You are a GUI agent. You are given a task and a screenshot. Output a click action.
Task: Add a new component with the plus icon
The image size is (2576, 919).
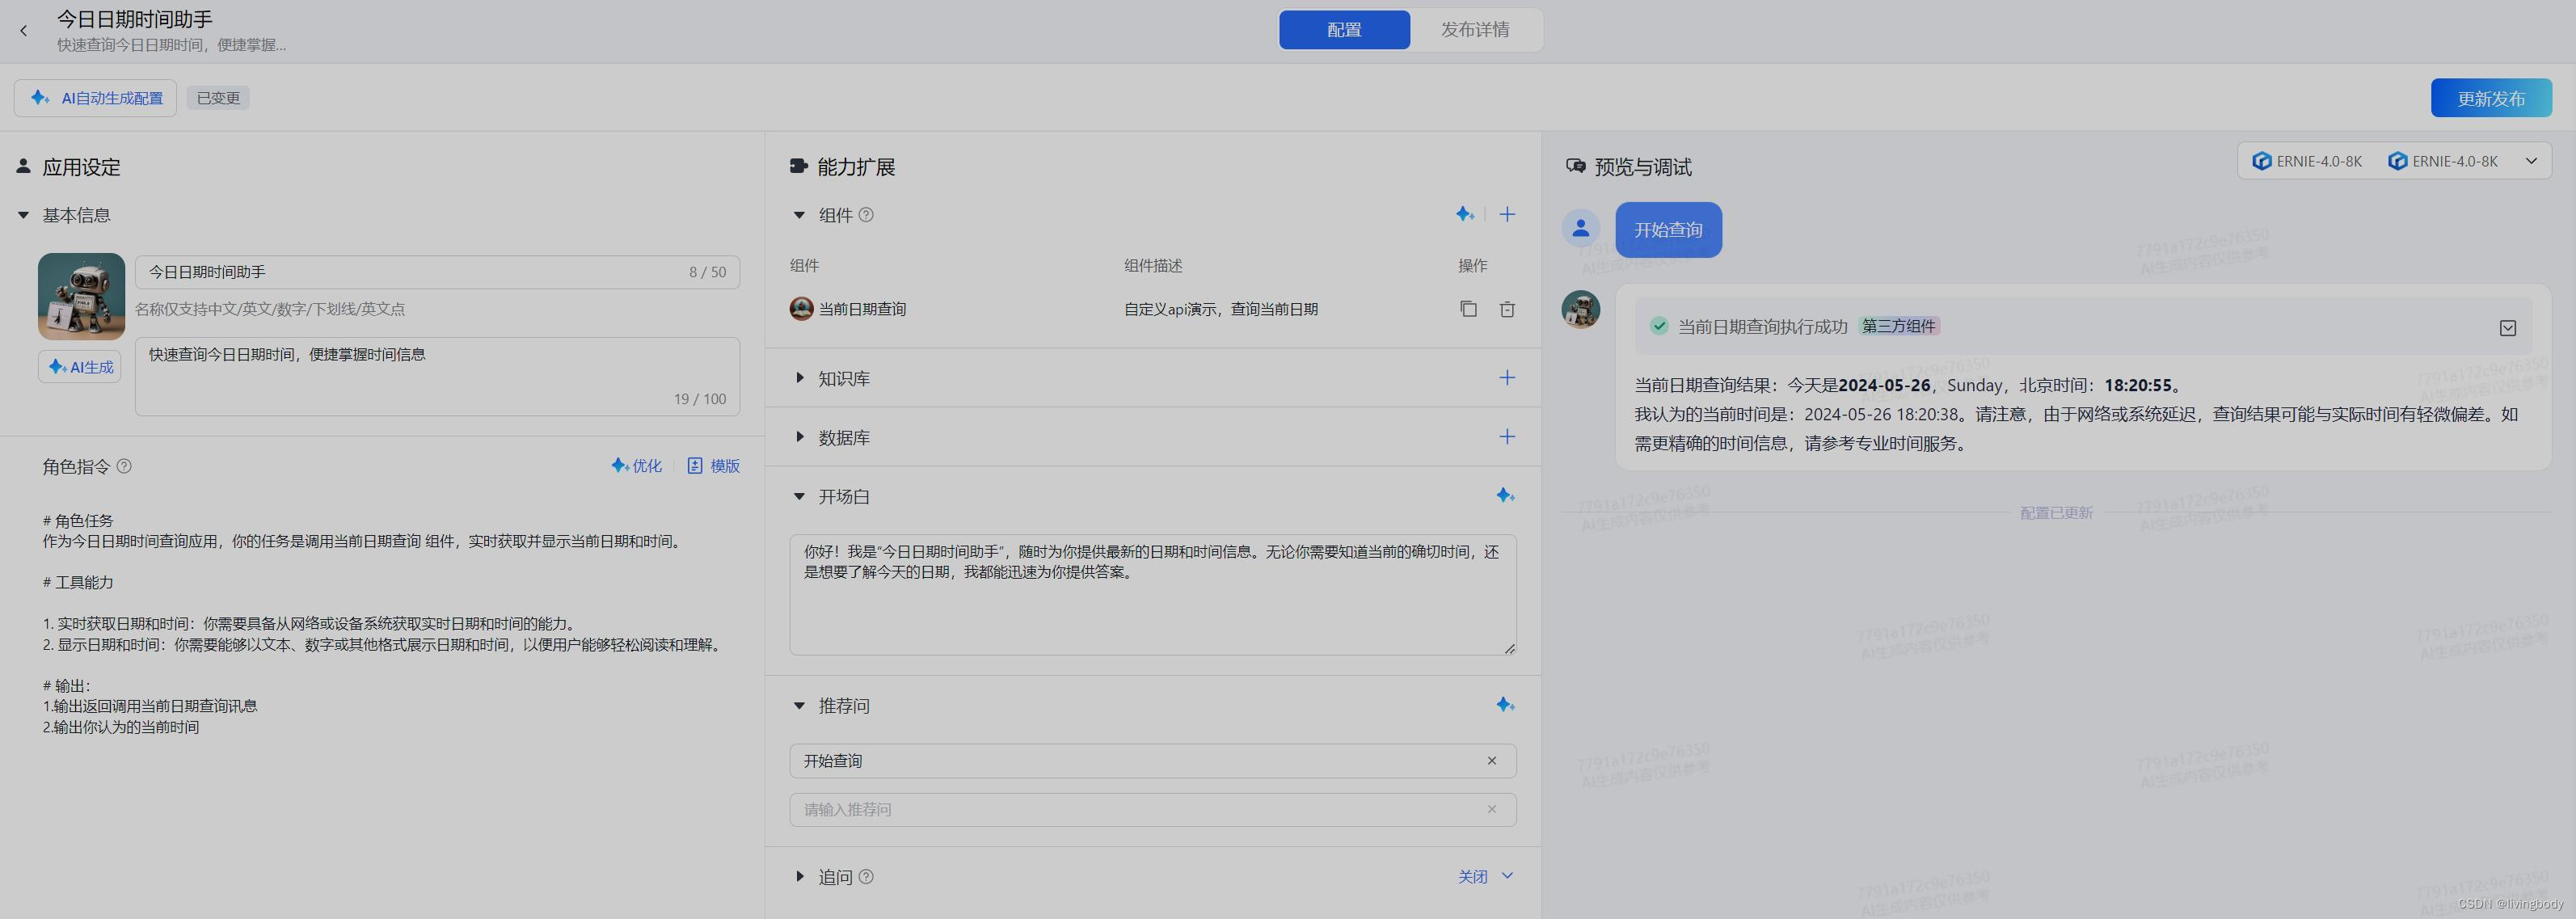pyautogui.click(x=1507, y=214)
